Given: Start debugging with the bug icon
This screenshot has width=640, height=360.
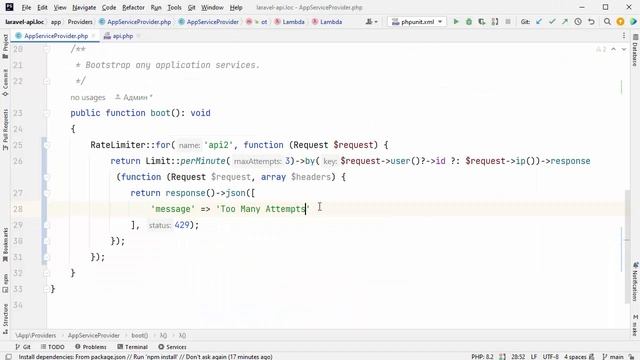Looking at the screenshot, I should point(469,22).
